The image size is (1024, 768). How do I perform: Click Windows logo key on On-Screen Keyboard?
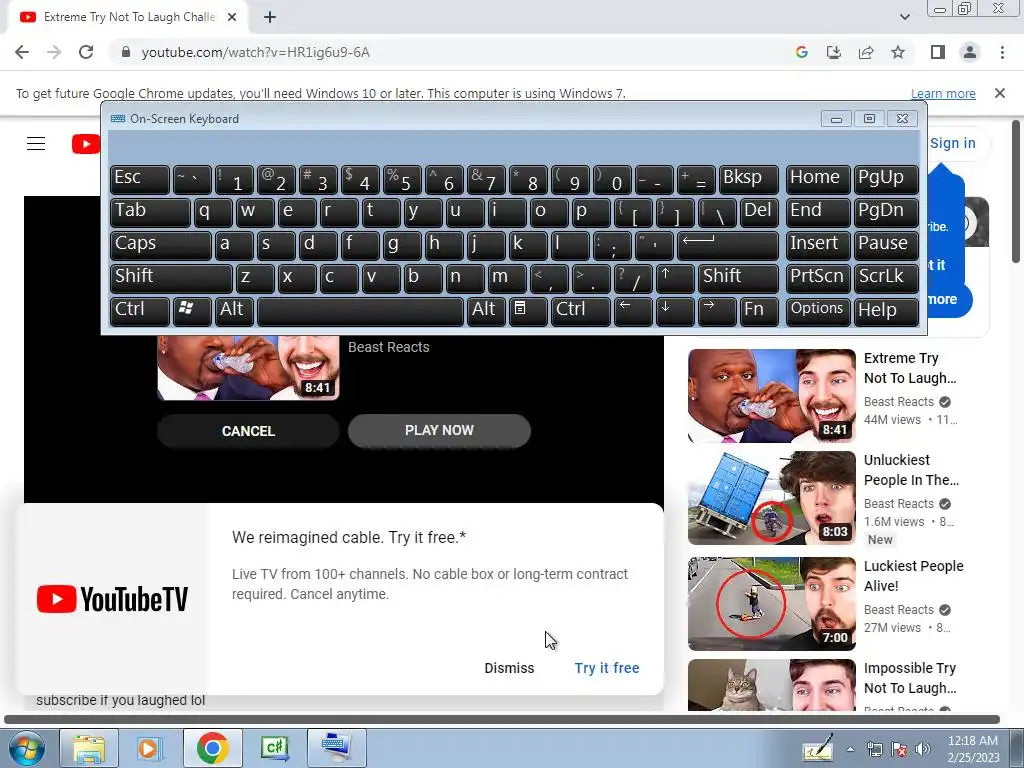click(x=192, y=311)
